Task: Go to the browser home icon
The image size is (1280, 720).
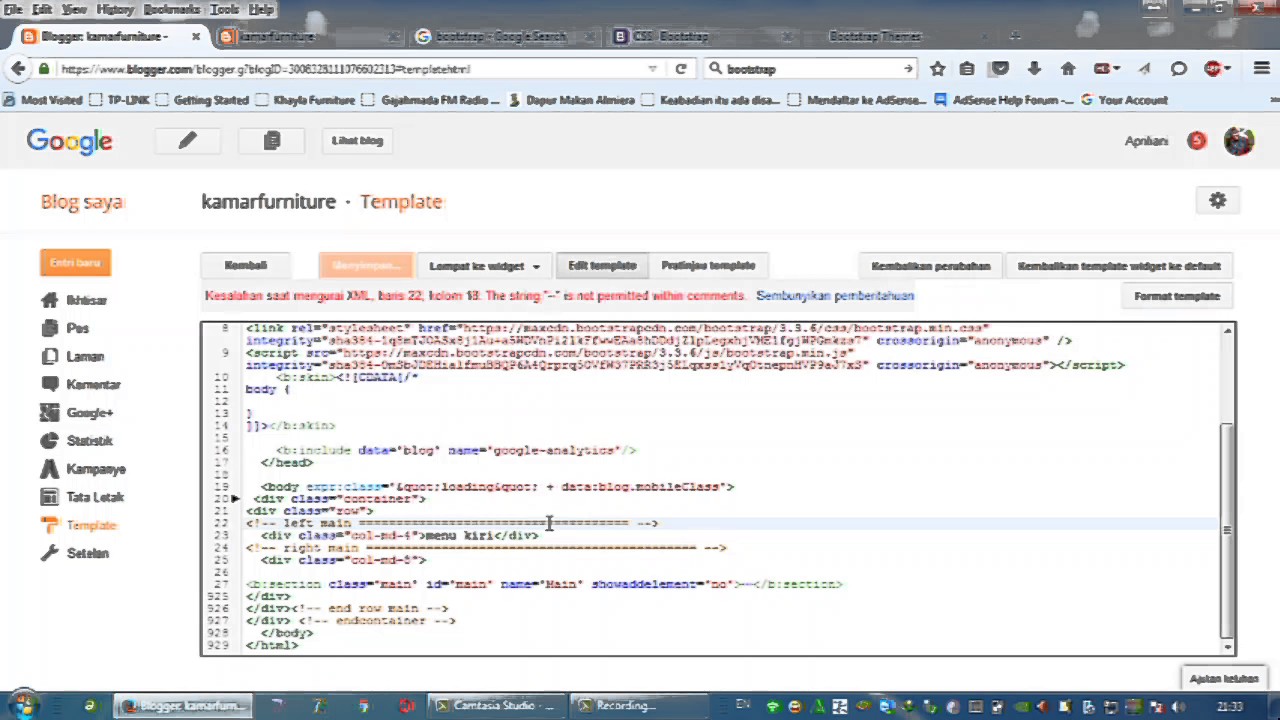Action: pyautogui.click(x=1068, y=69)
